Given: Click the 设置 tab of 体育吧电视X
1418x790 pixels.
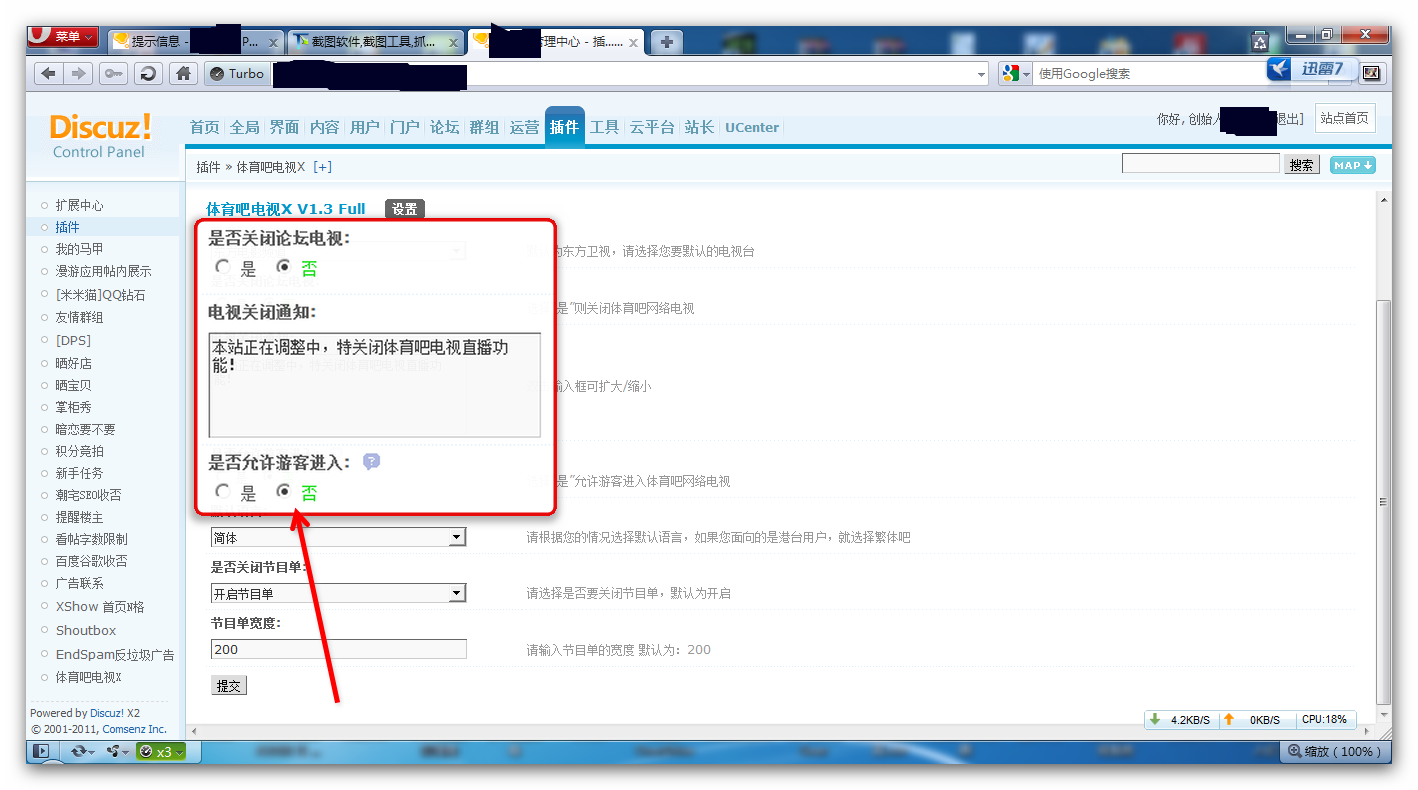Looking at the screenshot, I should [405, 209].
